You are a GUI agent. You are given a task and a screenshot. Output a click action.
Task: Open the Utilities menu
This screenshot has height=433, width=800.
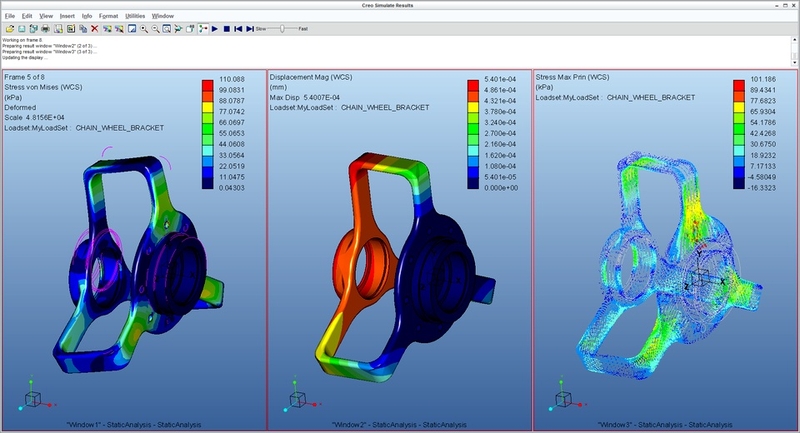click(x=135, y=16)
